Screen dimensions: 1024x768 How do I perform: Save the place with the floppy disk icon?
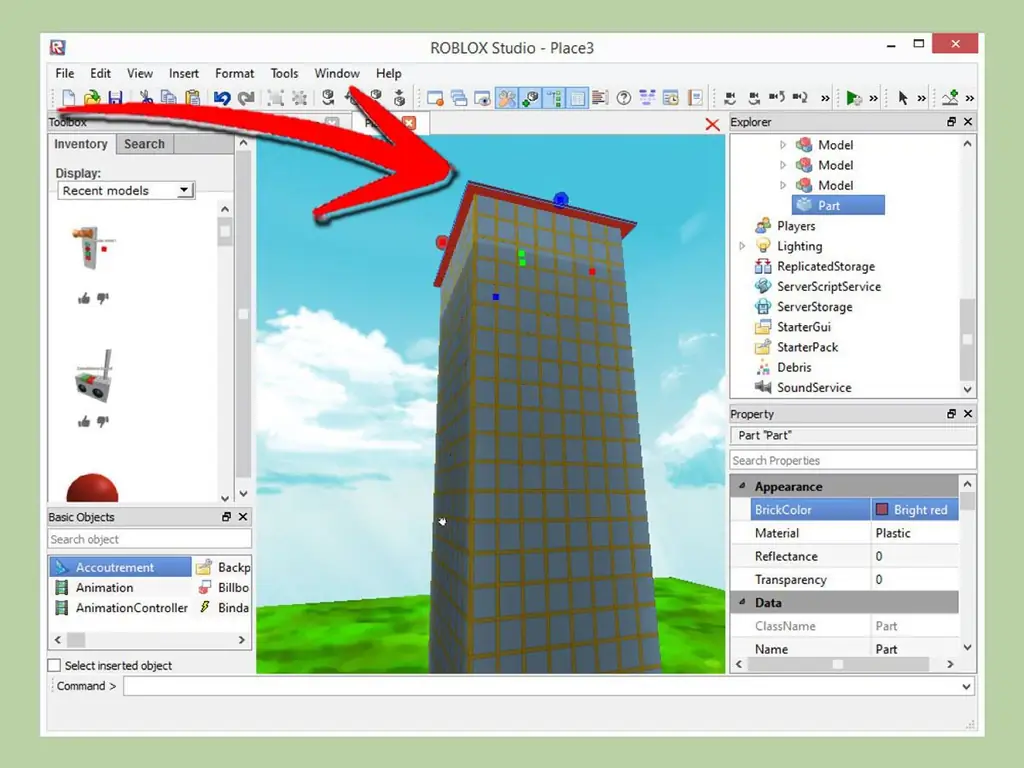116,98
